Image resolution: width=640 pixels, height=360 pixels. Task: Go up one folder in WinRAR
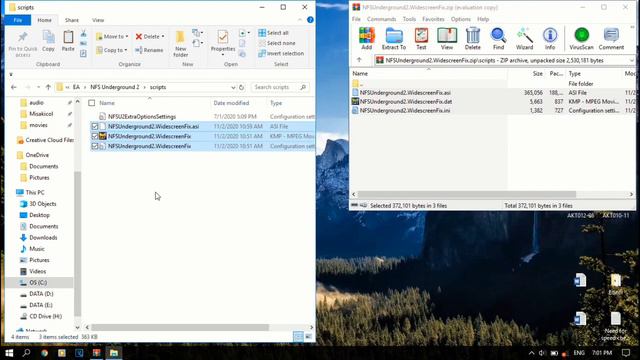click(x=359, y=60)
